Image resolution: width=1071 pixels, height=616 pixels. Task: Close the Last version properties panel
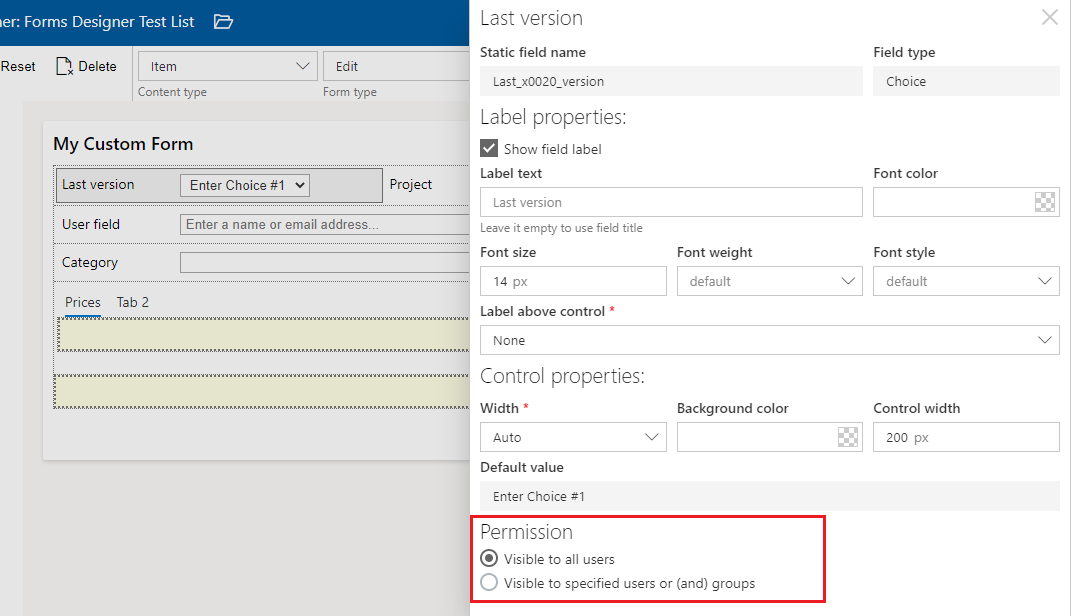click(1049, 17)
